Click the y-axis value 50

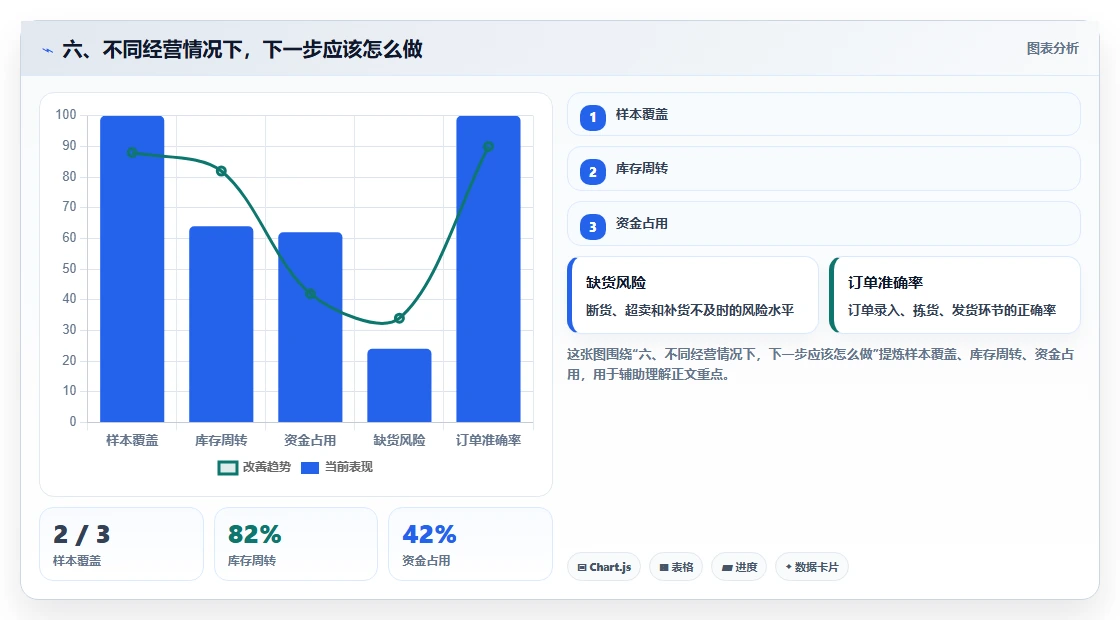(x=69, y=269)
